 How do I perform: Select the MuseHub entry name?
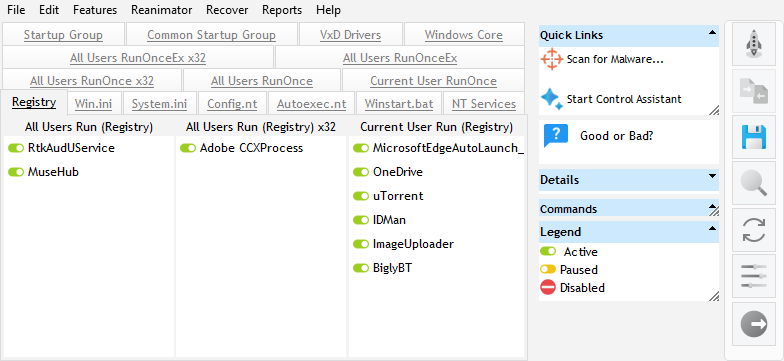pyautogui.click(x=53, y=172)
